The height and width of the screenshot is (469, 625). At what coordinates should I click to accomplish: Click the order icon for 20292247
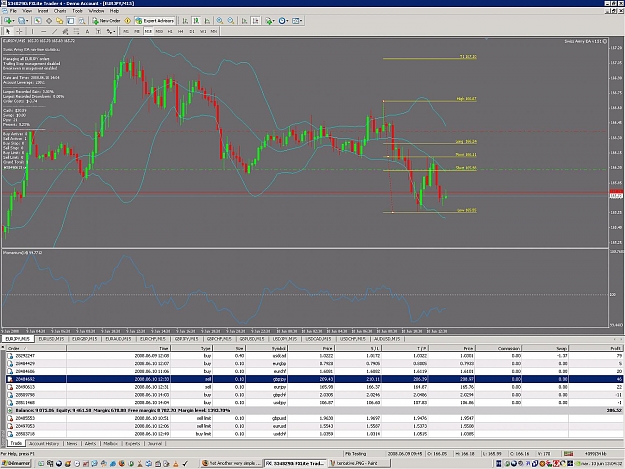point(10,355)
